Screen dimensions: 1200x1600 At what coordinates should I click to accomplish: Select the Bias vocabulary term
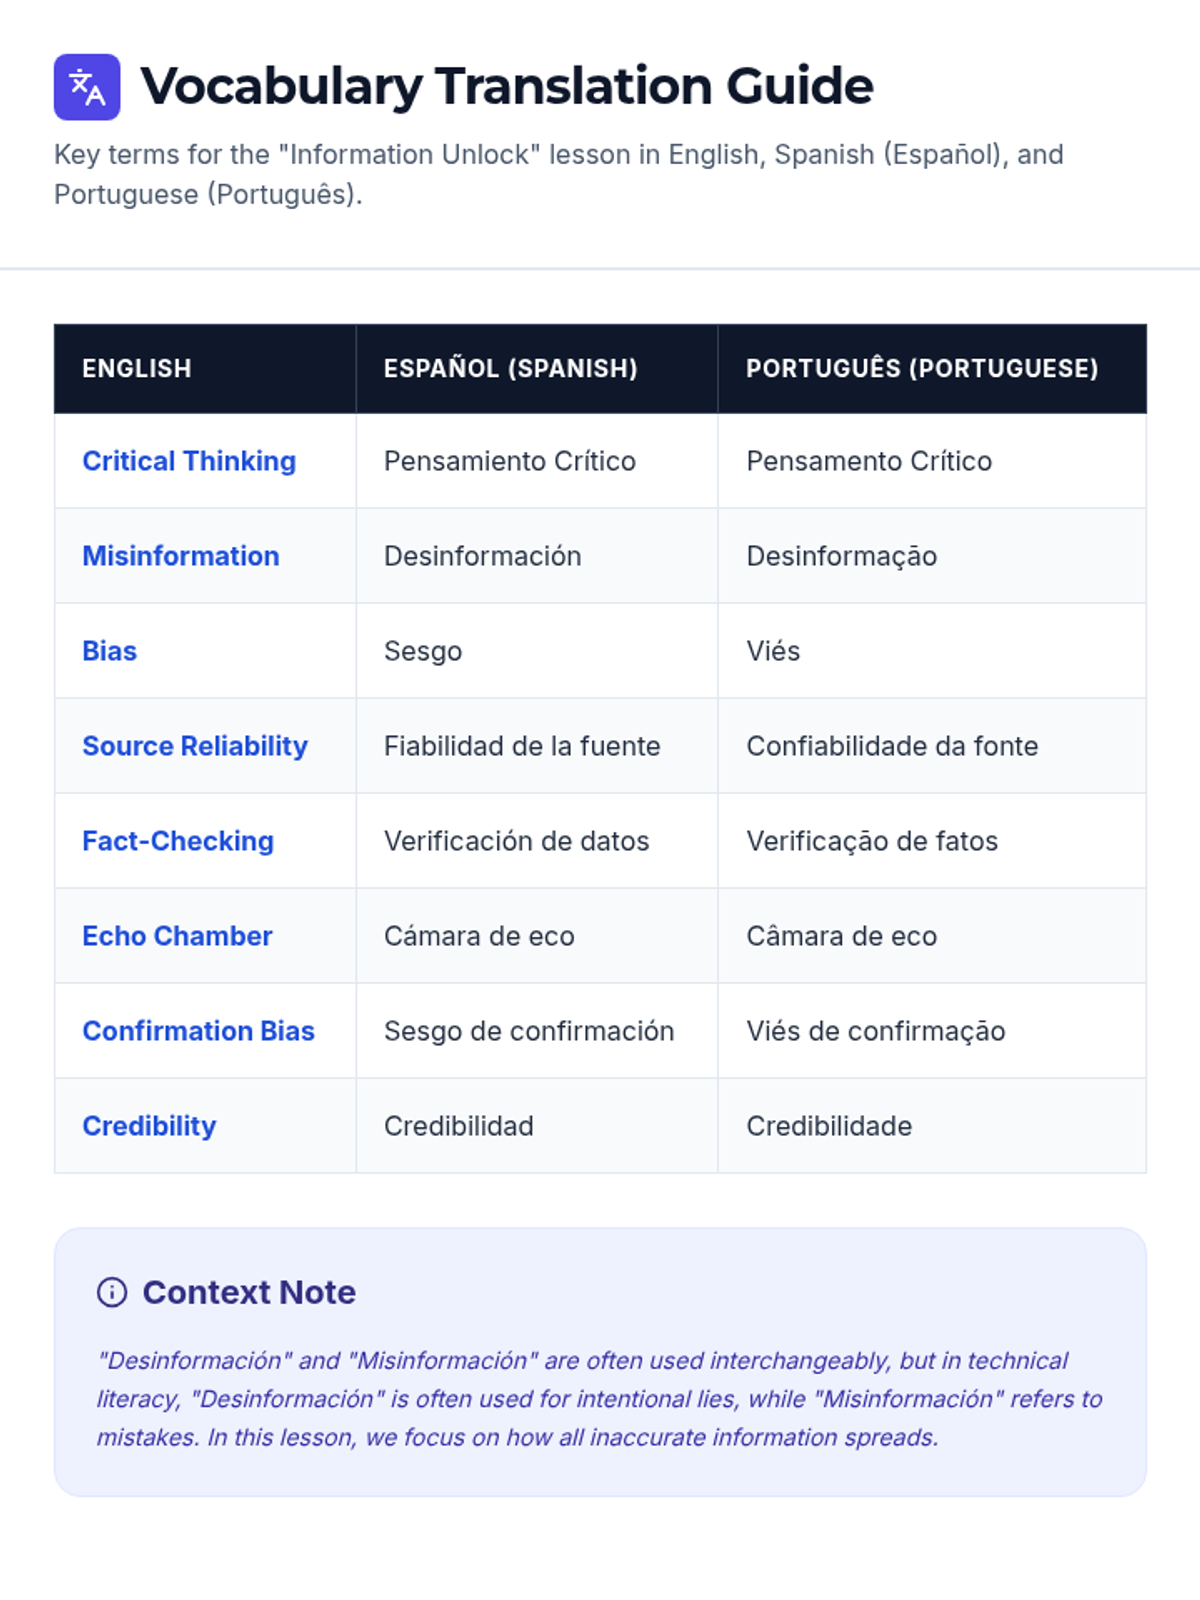(110, 651)
